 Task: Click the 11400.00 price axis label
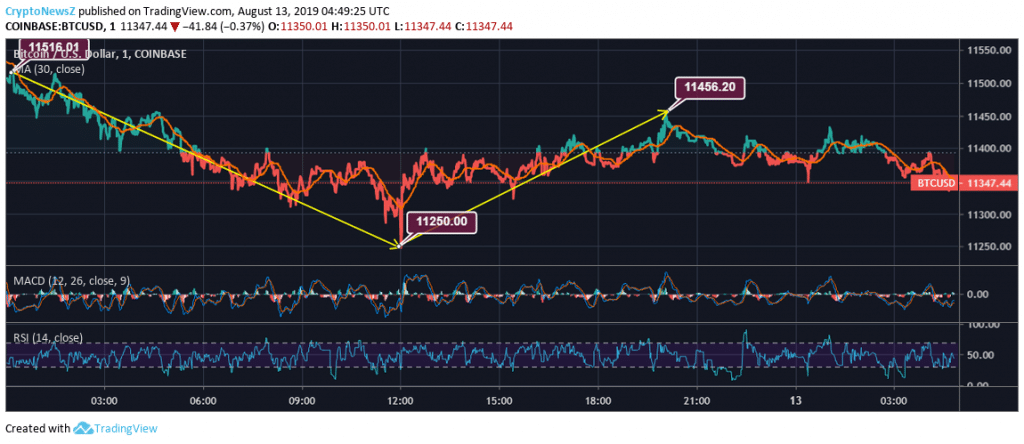pyautogui.click(x=990, y=149)
